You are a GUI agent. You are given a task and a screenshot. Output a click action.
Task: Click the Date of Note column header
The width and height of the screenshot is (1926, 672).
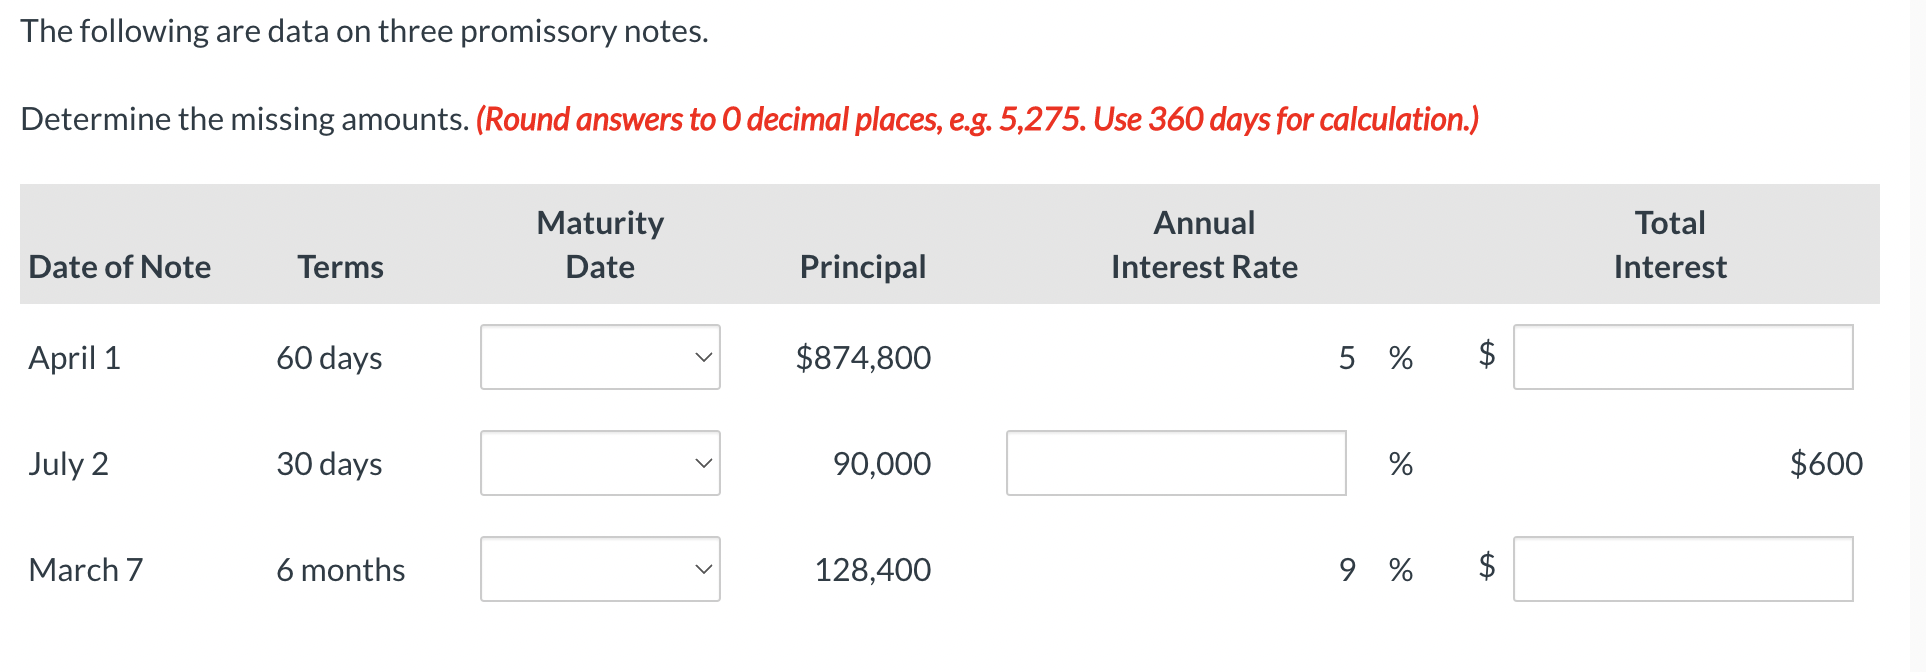click(x=120, y=267)
